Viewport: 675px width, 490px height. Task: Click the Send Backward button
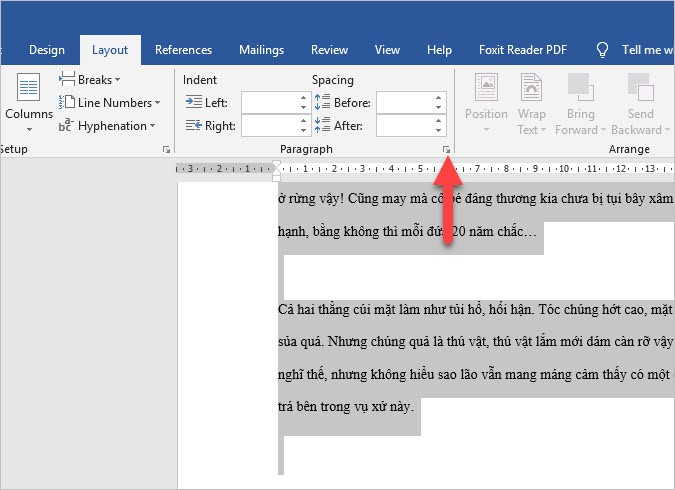coord(640,103)
